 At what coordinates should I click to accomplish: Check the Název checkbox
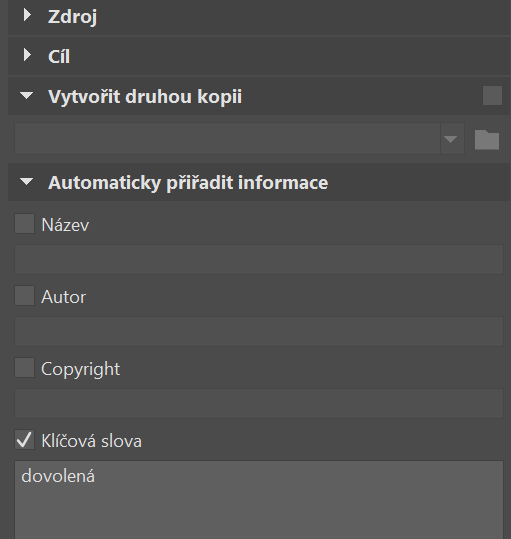pyautogui.click(x=24, y=224)
